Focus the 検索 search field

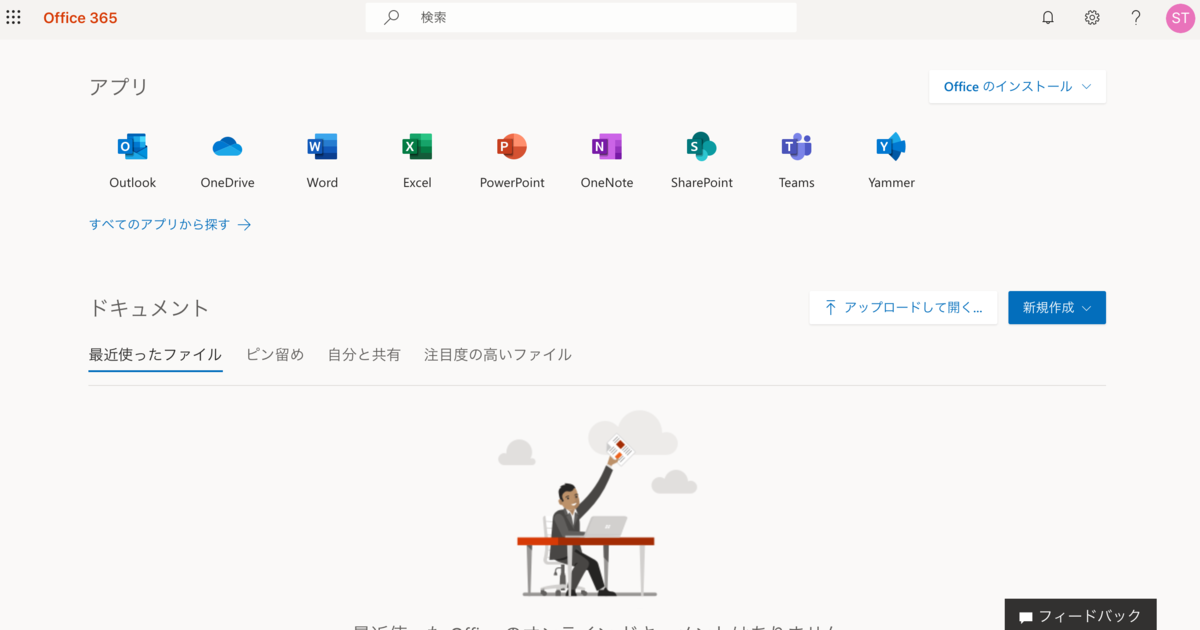581,18
